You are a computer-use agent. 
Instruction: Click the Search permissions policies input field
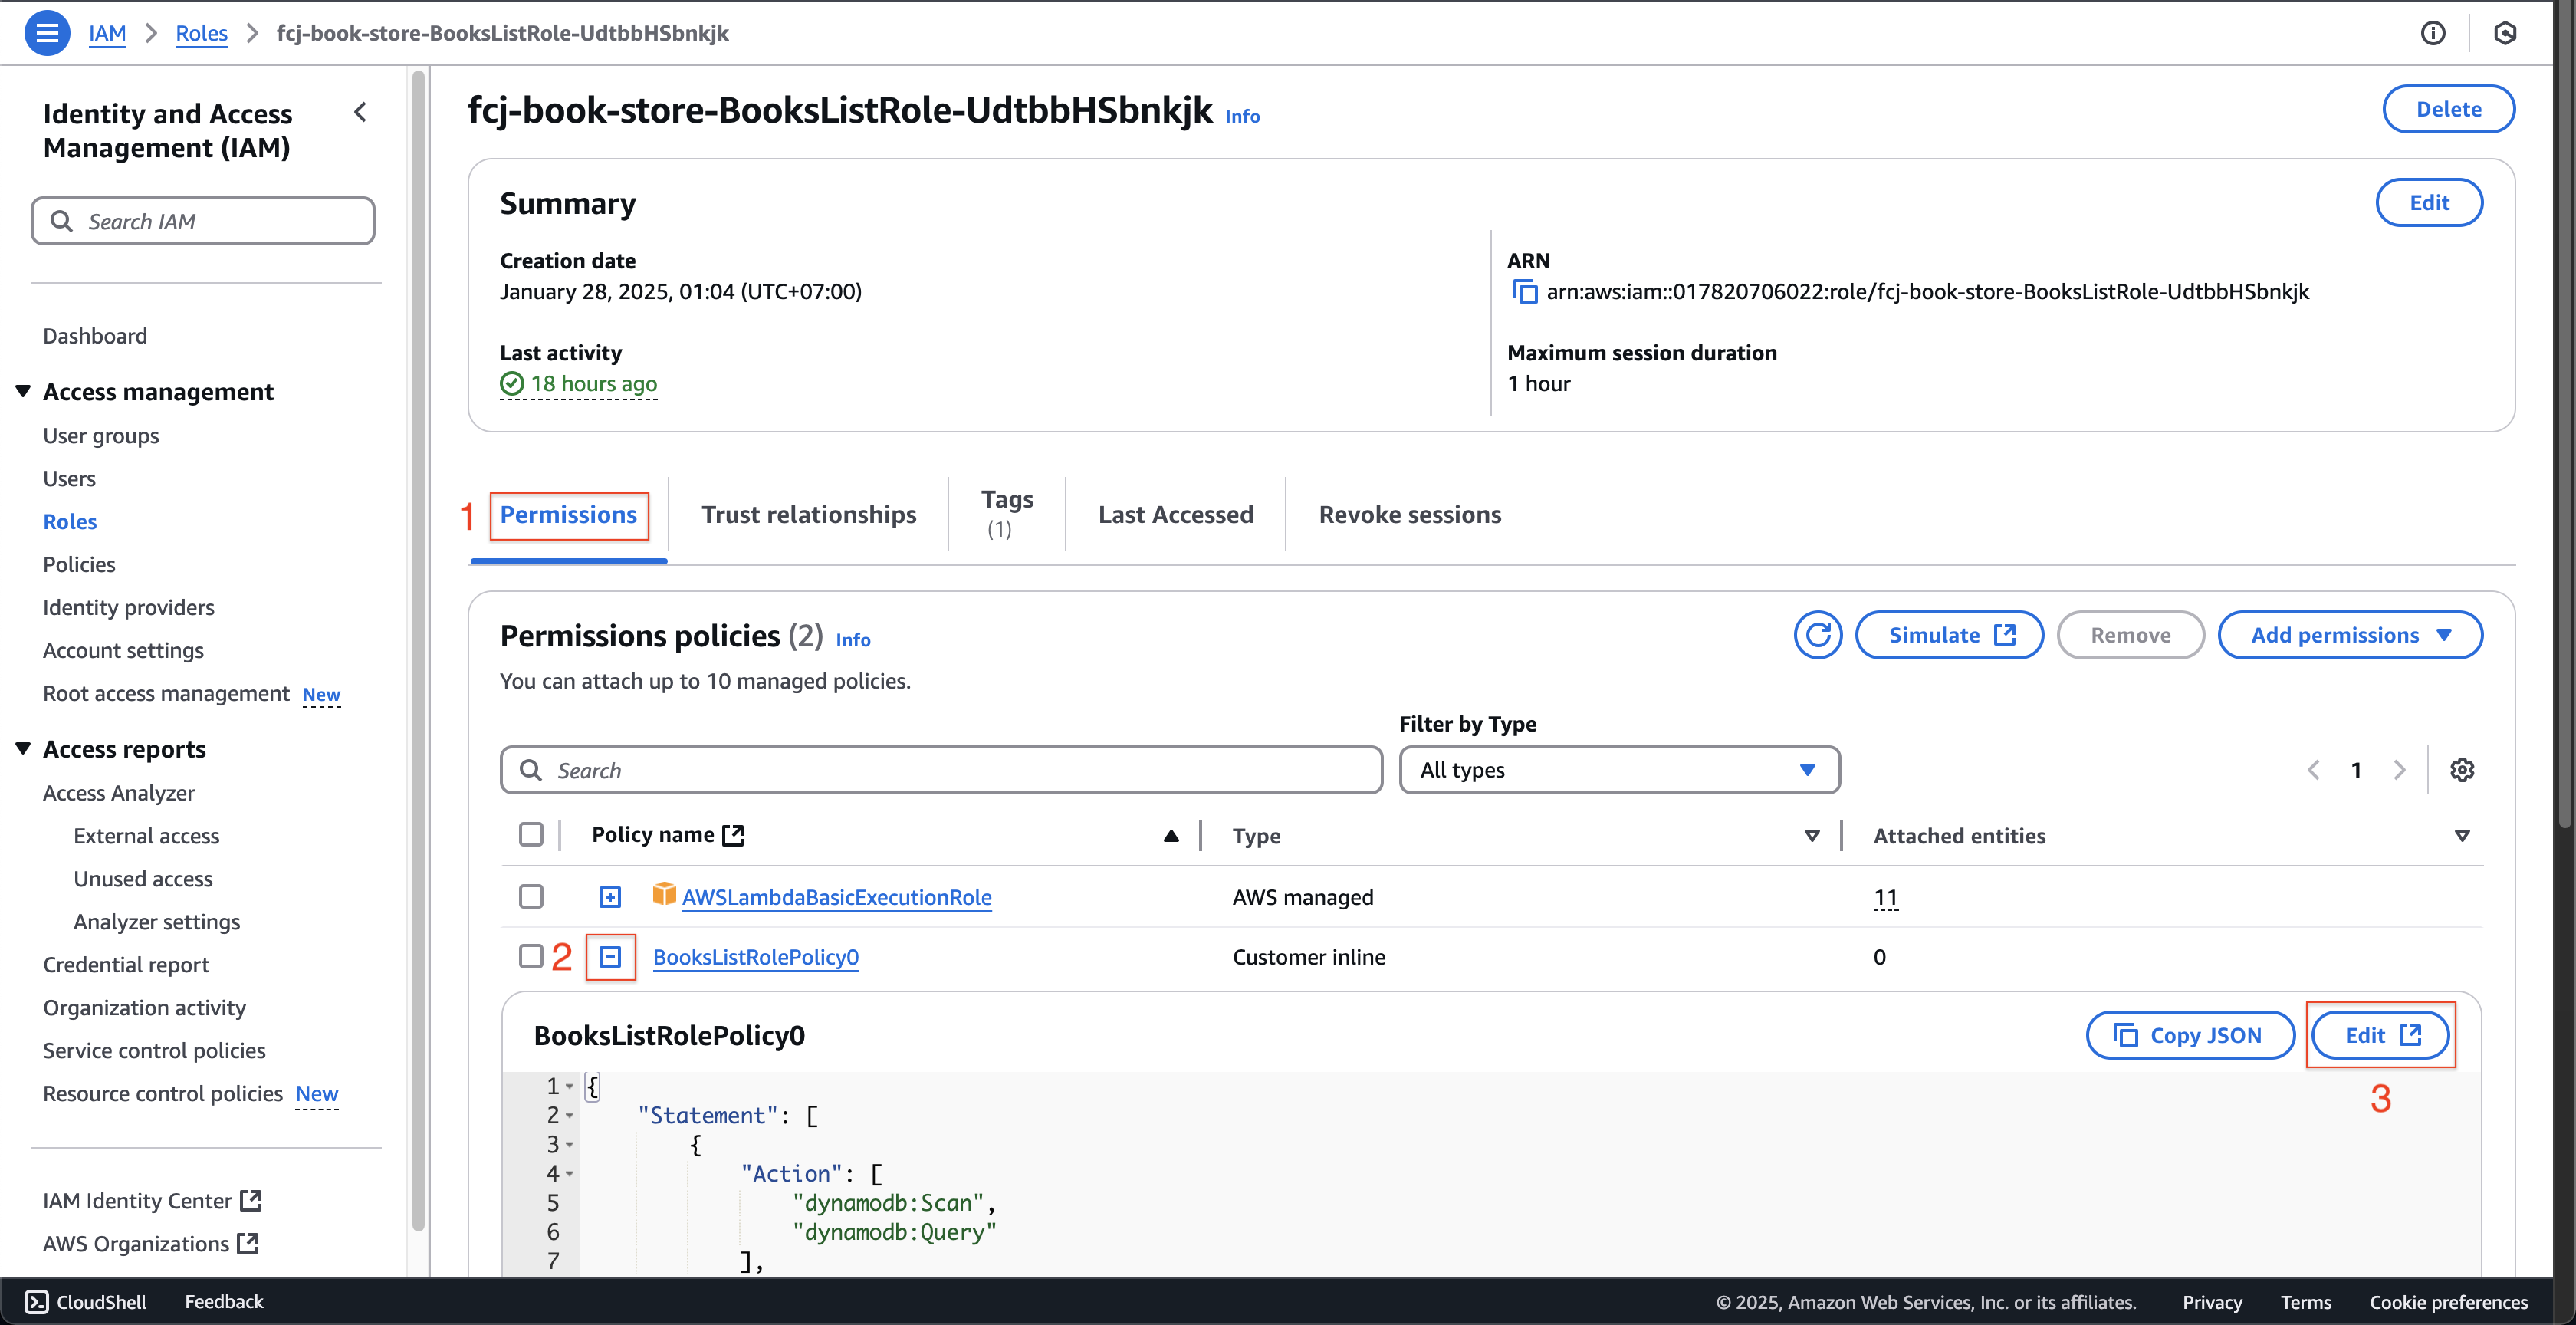click(939, 769)
